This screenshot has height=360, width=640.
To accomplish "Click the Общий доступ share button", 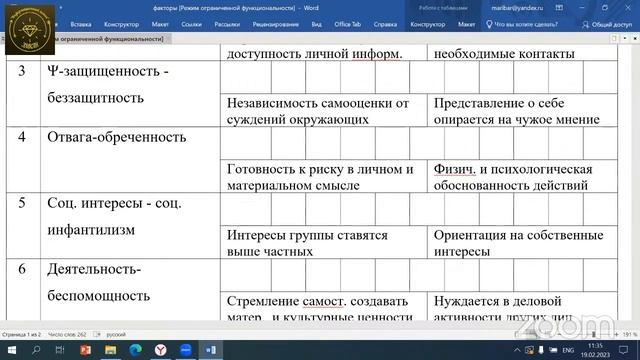I will 607,24.
